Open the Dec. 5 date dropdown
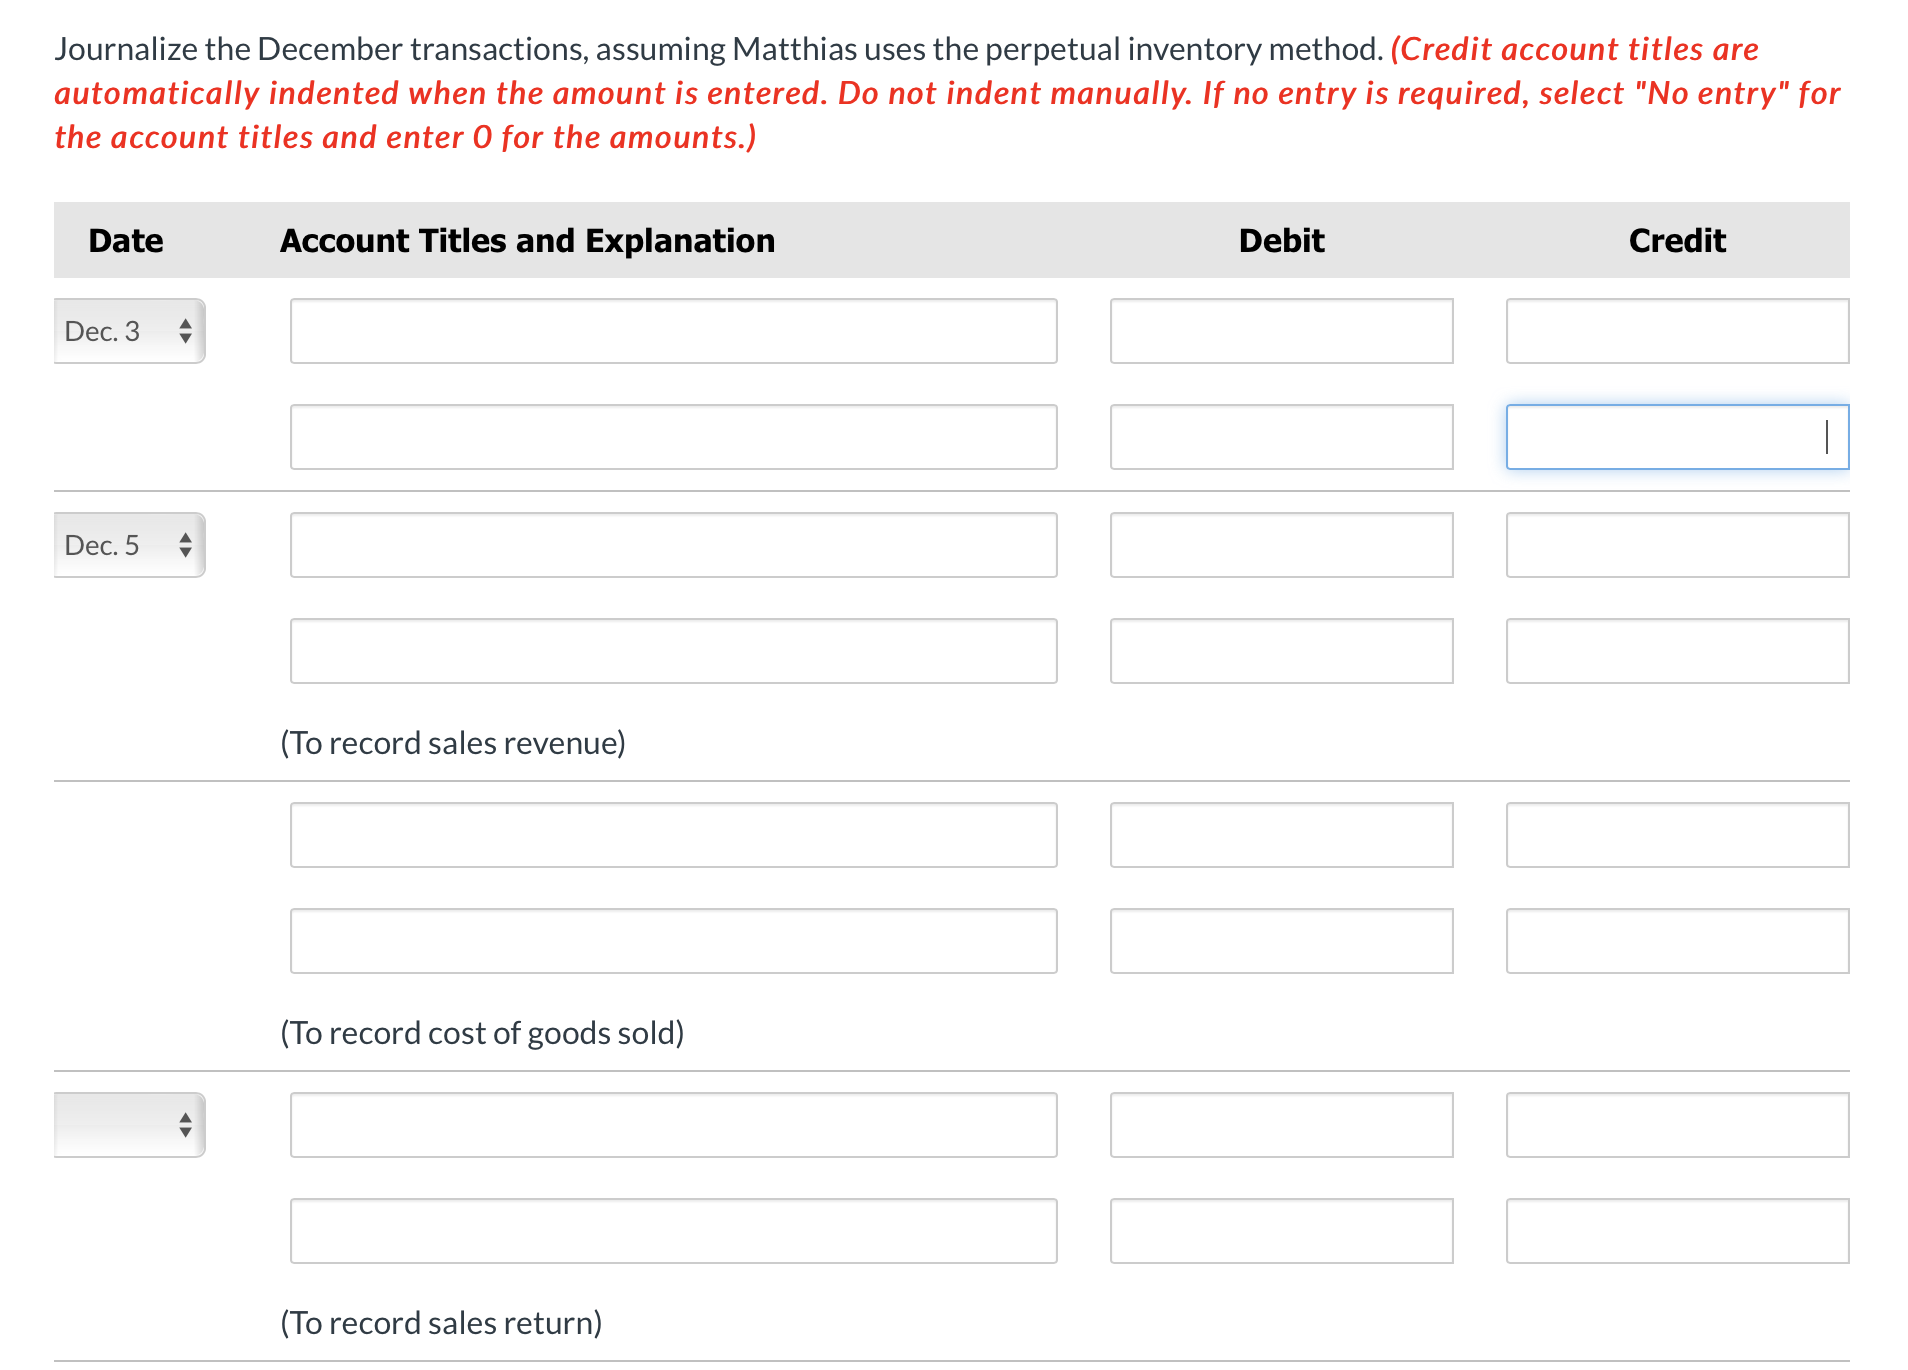 pyautogui.click(x=129, y=545)
